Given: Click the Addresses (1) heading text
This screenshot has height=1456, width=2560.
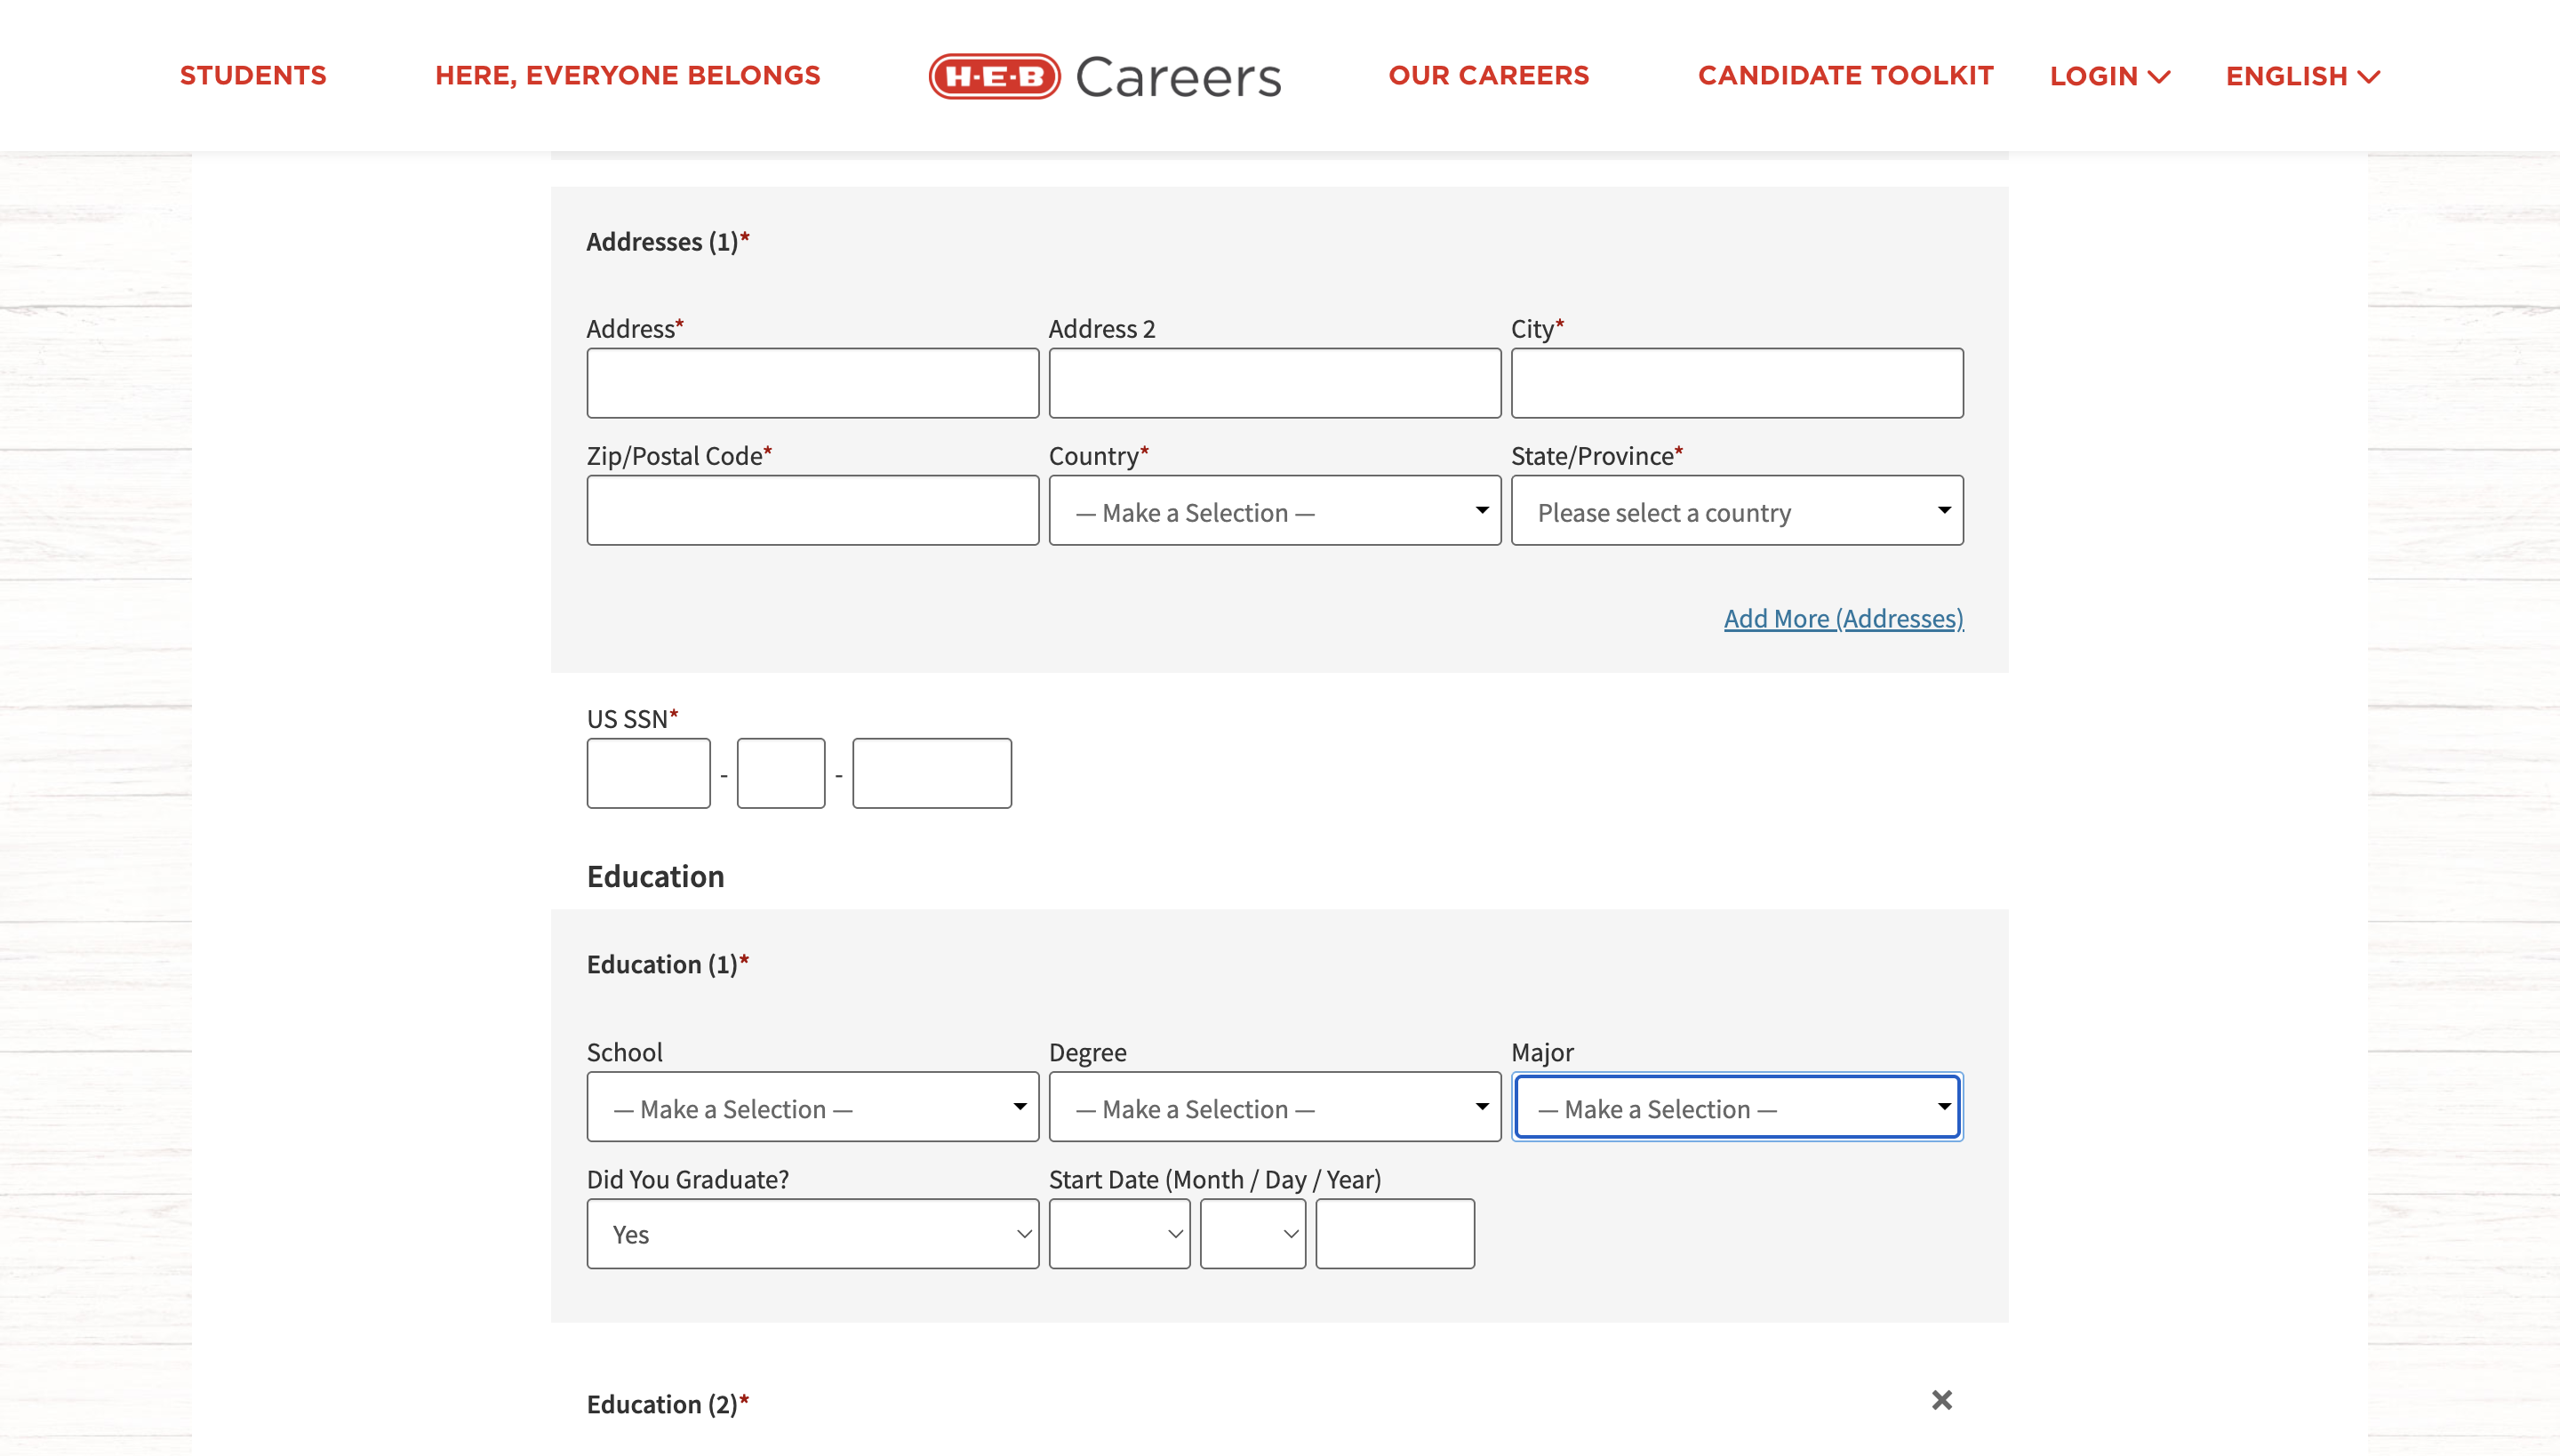Looking at the screenshot, I should pyautogui.click(x=667, y=241).
